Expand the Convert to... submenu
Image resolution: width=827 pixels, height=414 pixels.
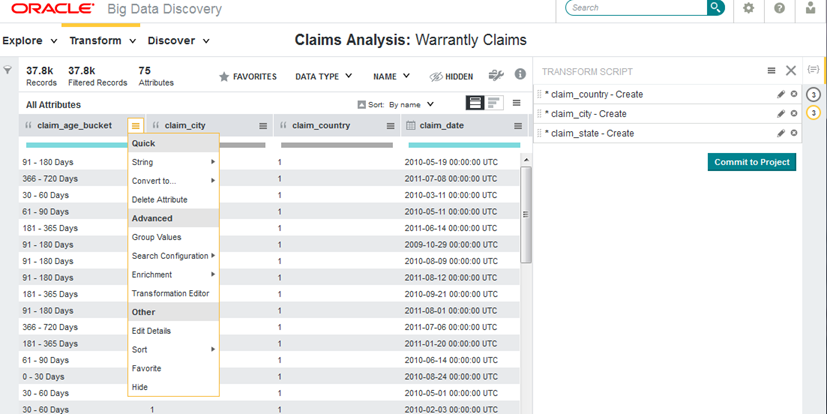(173, 181)
